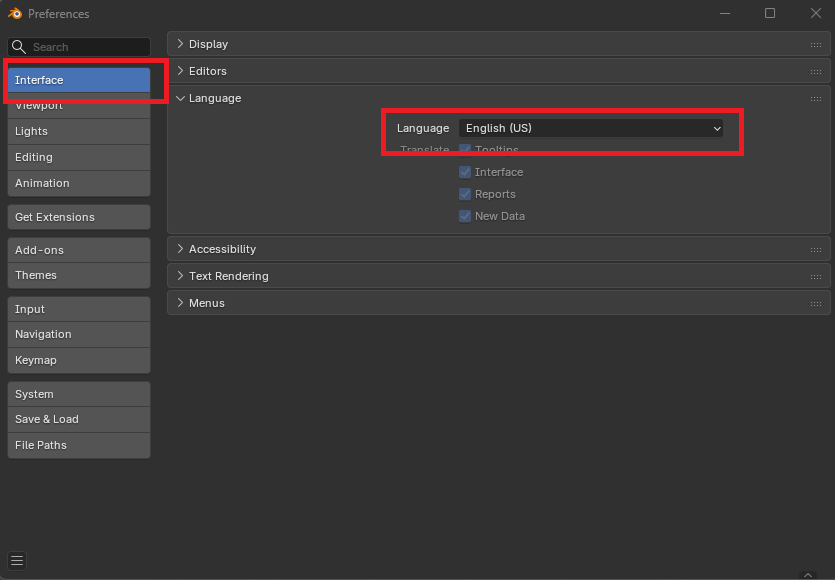Screen dimensions: 835x580
Task: Grab the Display panel drag handle icon
Action: (816, 45)
